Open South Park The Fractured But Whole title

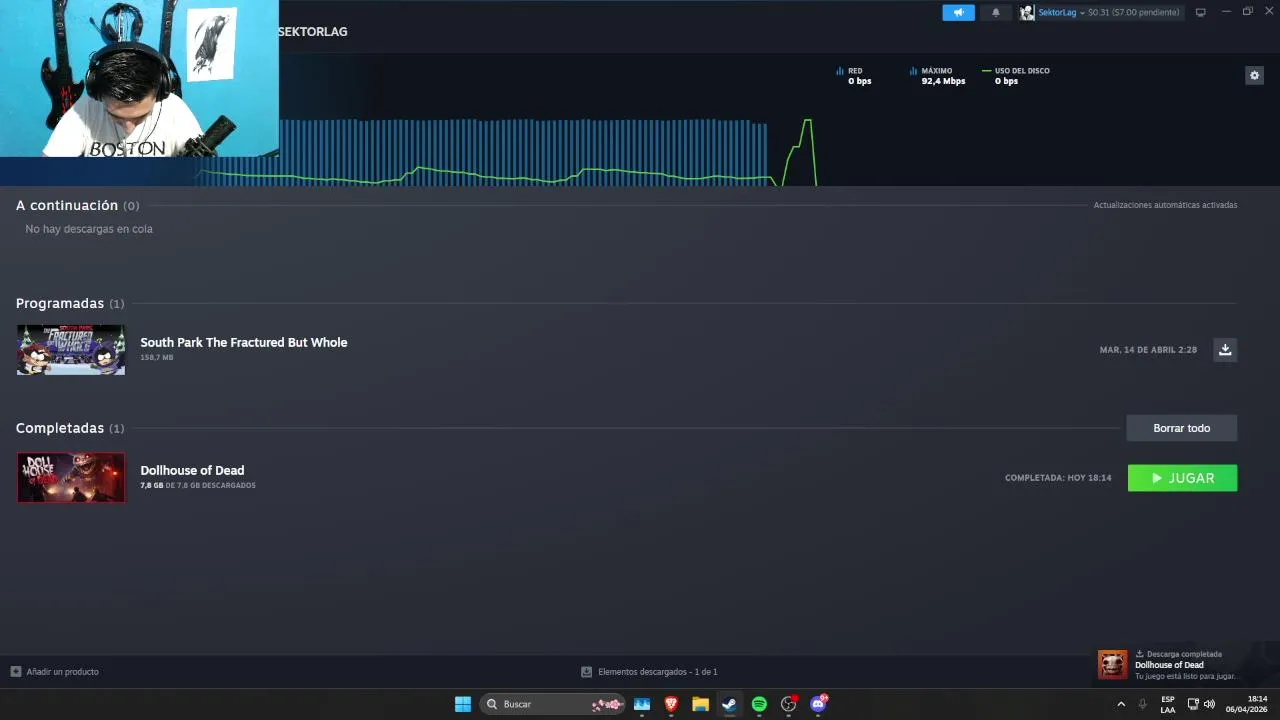coord(244,342)
